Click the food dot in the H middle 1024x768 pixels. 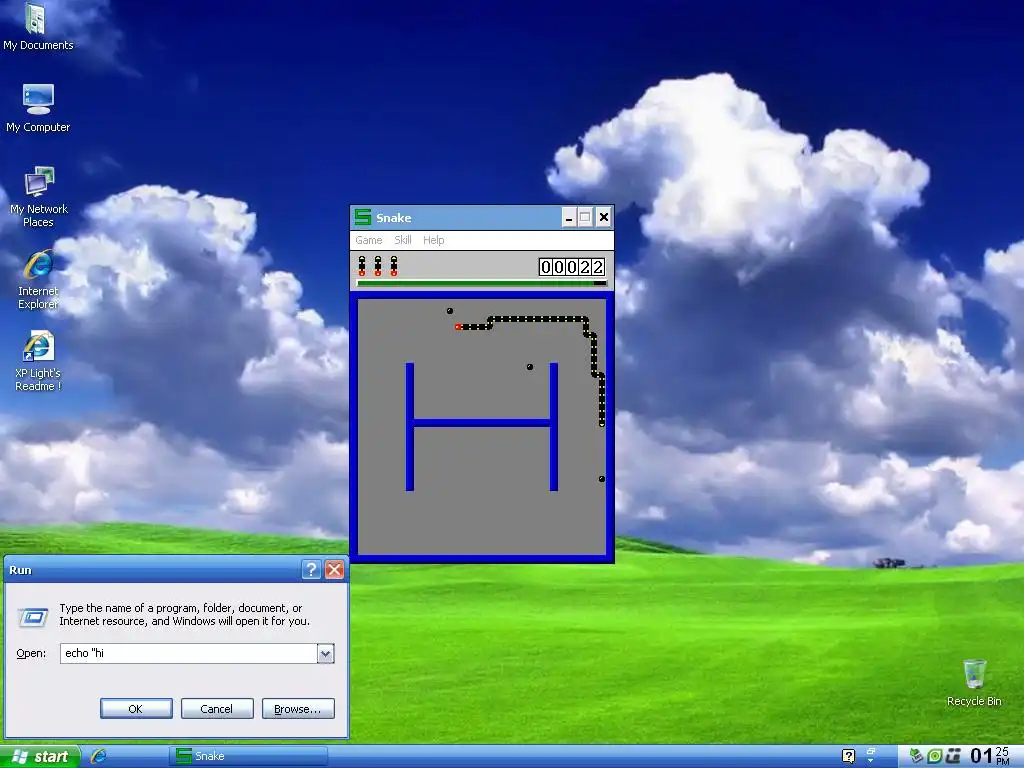click(x=530, y=367)
